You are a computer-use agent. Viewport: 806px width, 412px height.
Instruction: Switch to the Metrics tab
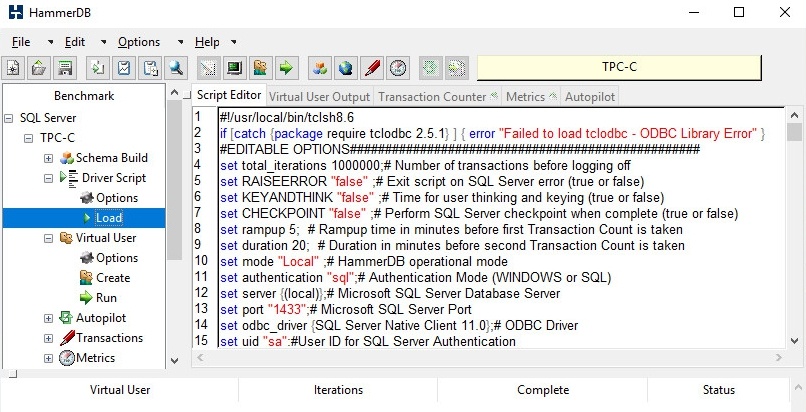coord(532,97)
